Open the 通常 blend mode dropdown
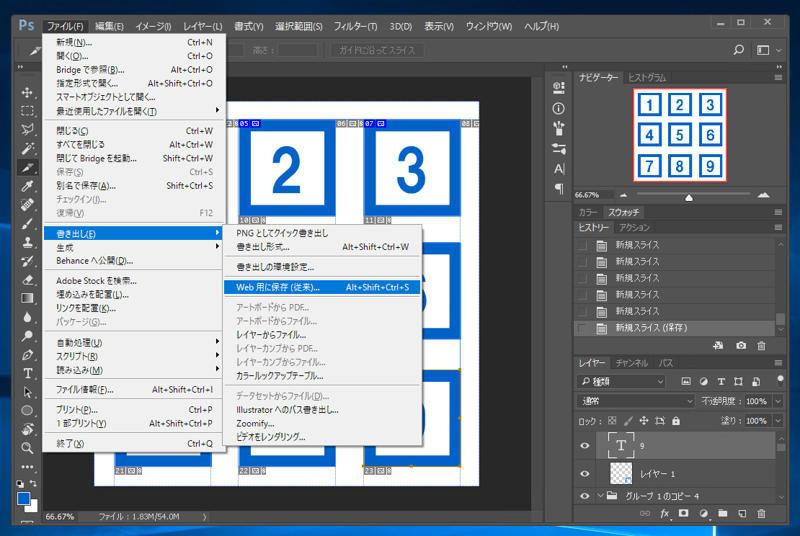The image size is (800, 536). (x=635, y=401)
